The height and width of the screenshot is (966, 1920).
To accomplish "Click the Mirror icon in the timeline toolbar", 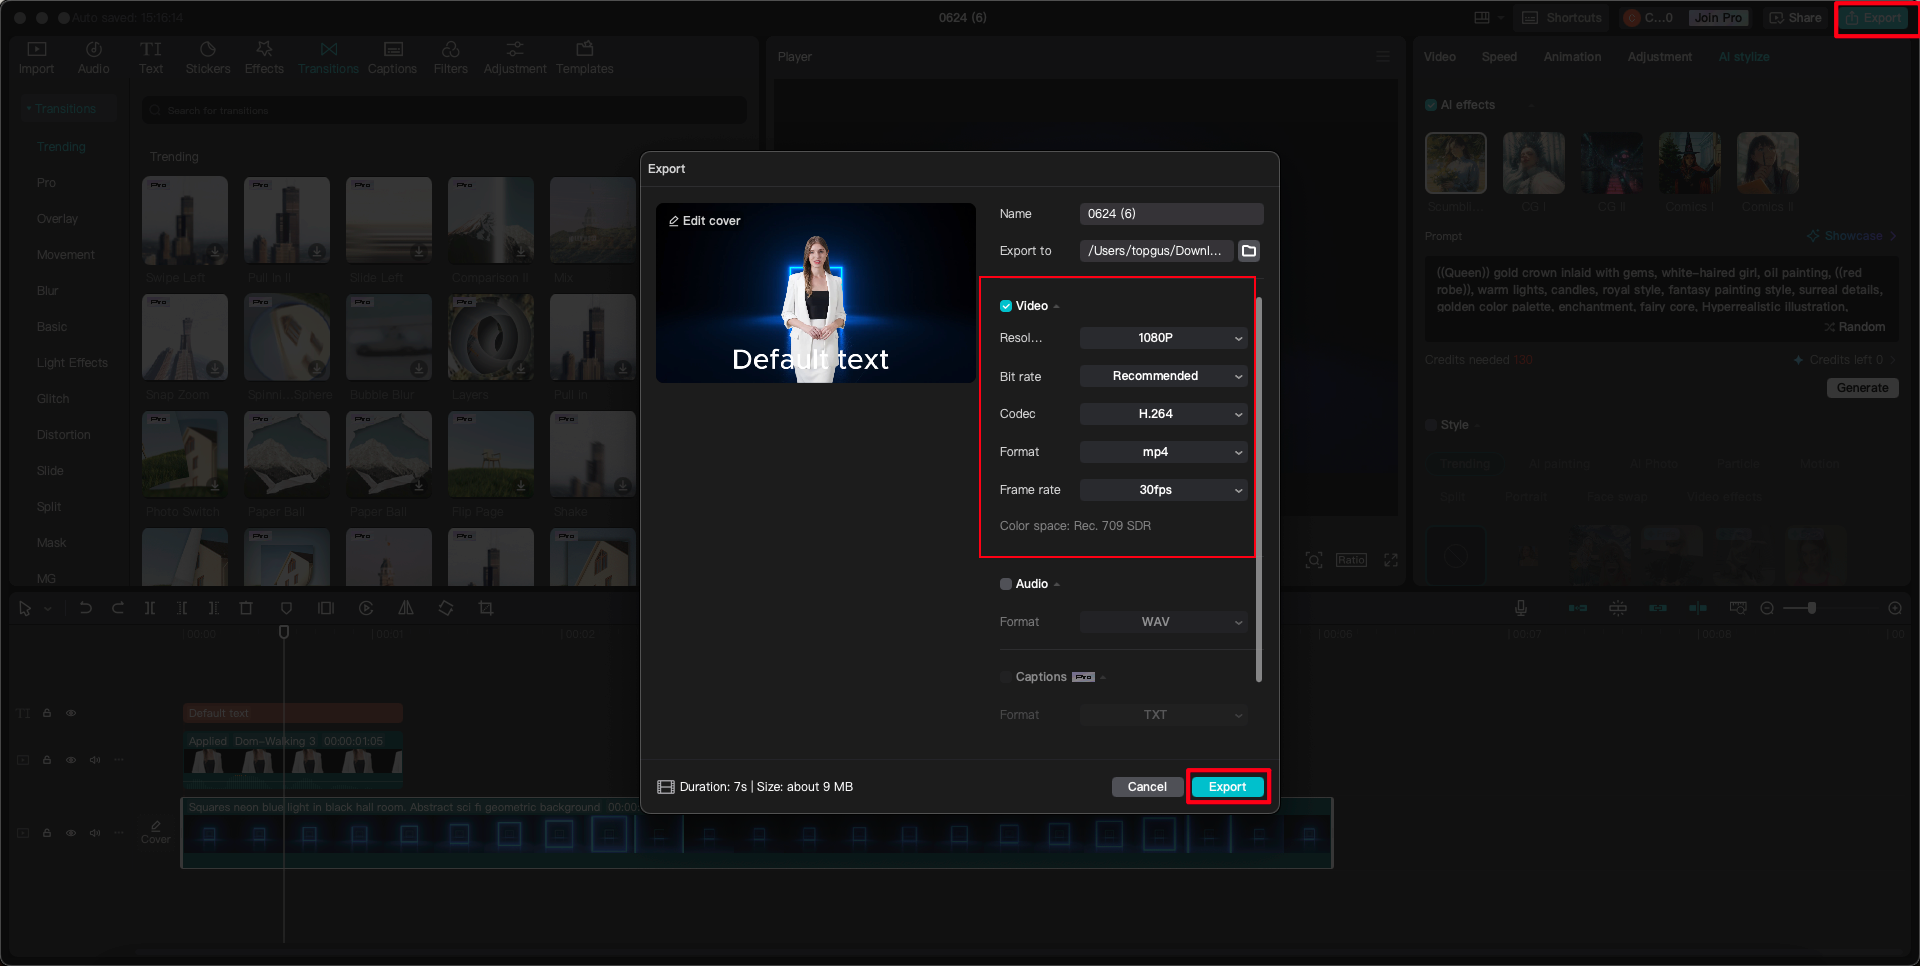I will click(x=405, y=607).
